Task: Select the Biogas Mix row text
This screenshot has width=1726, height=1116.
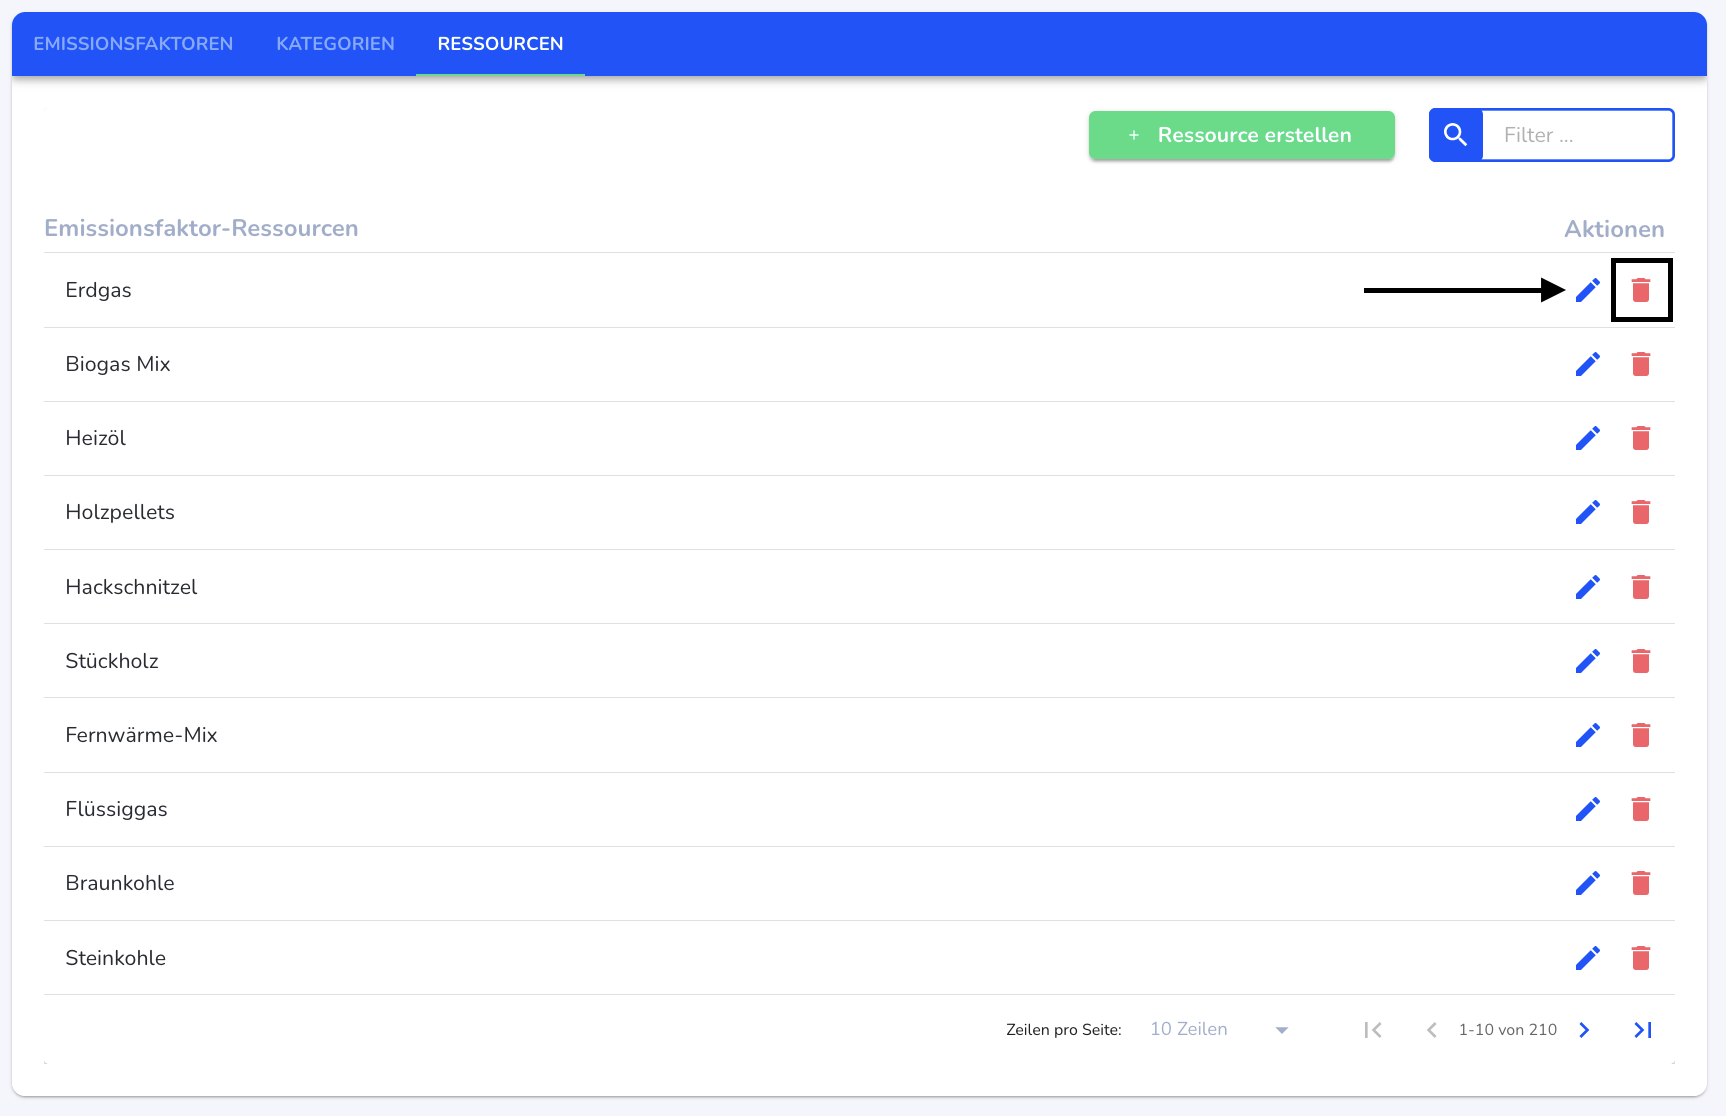Action: [118, 364]
